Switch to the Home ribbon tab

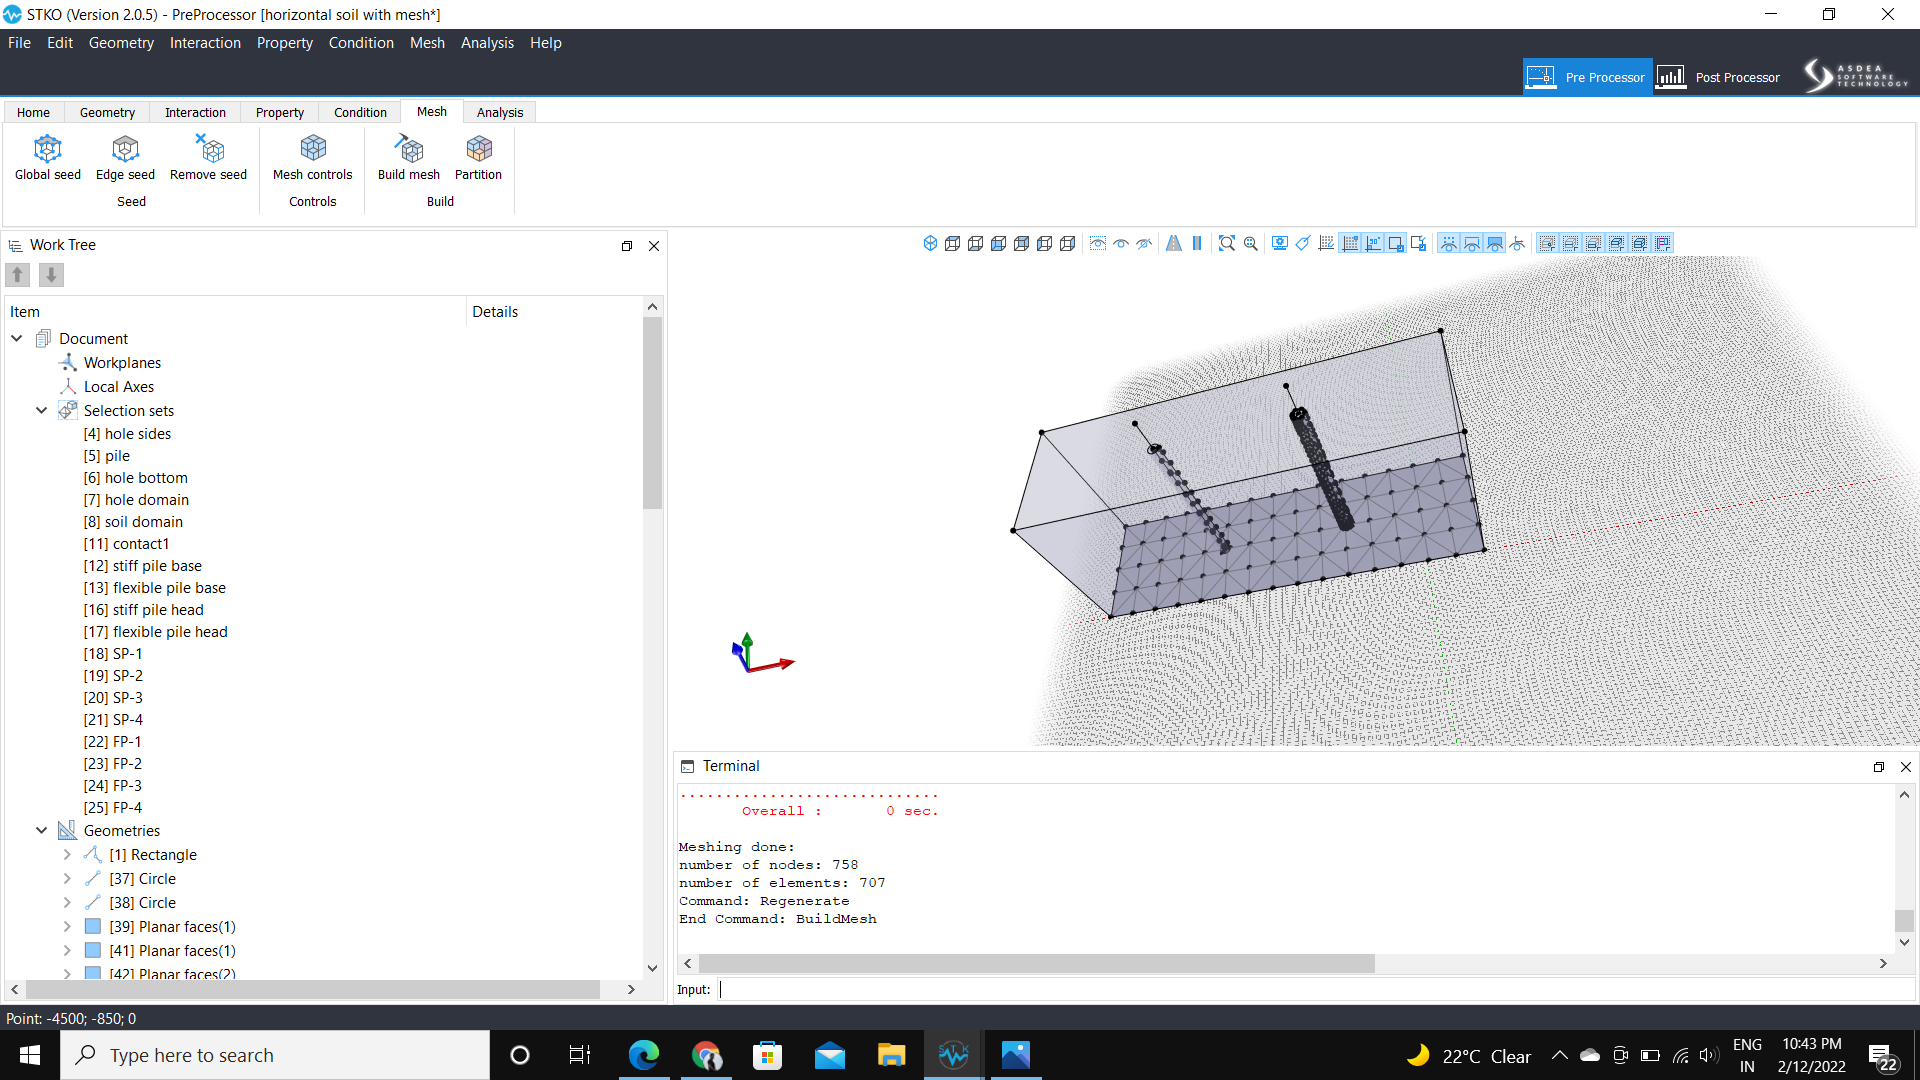(33, 112)
